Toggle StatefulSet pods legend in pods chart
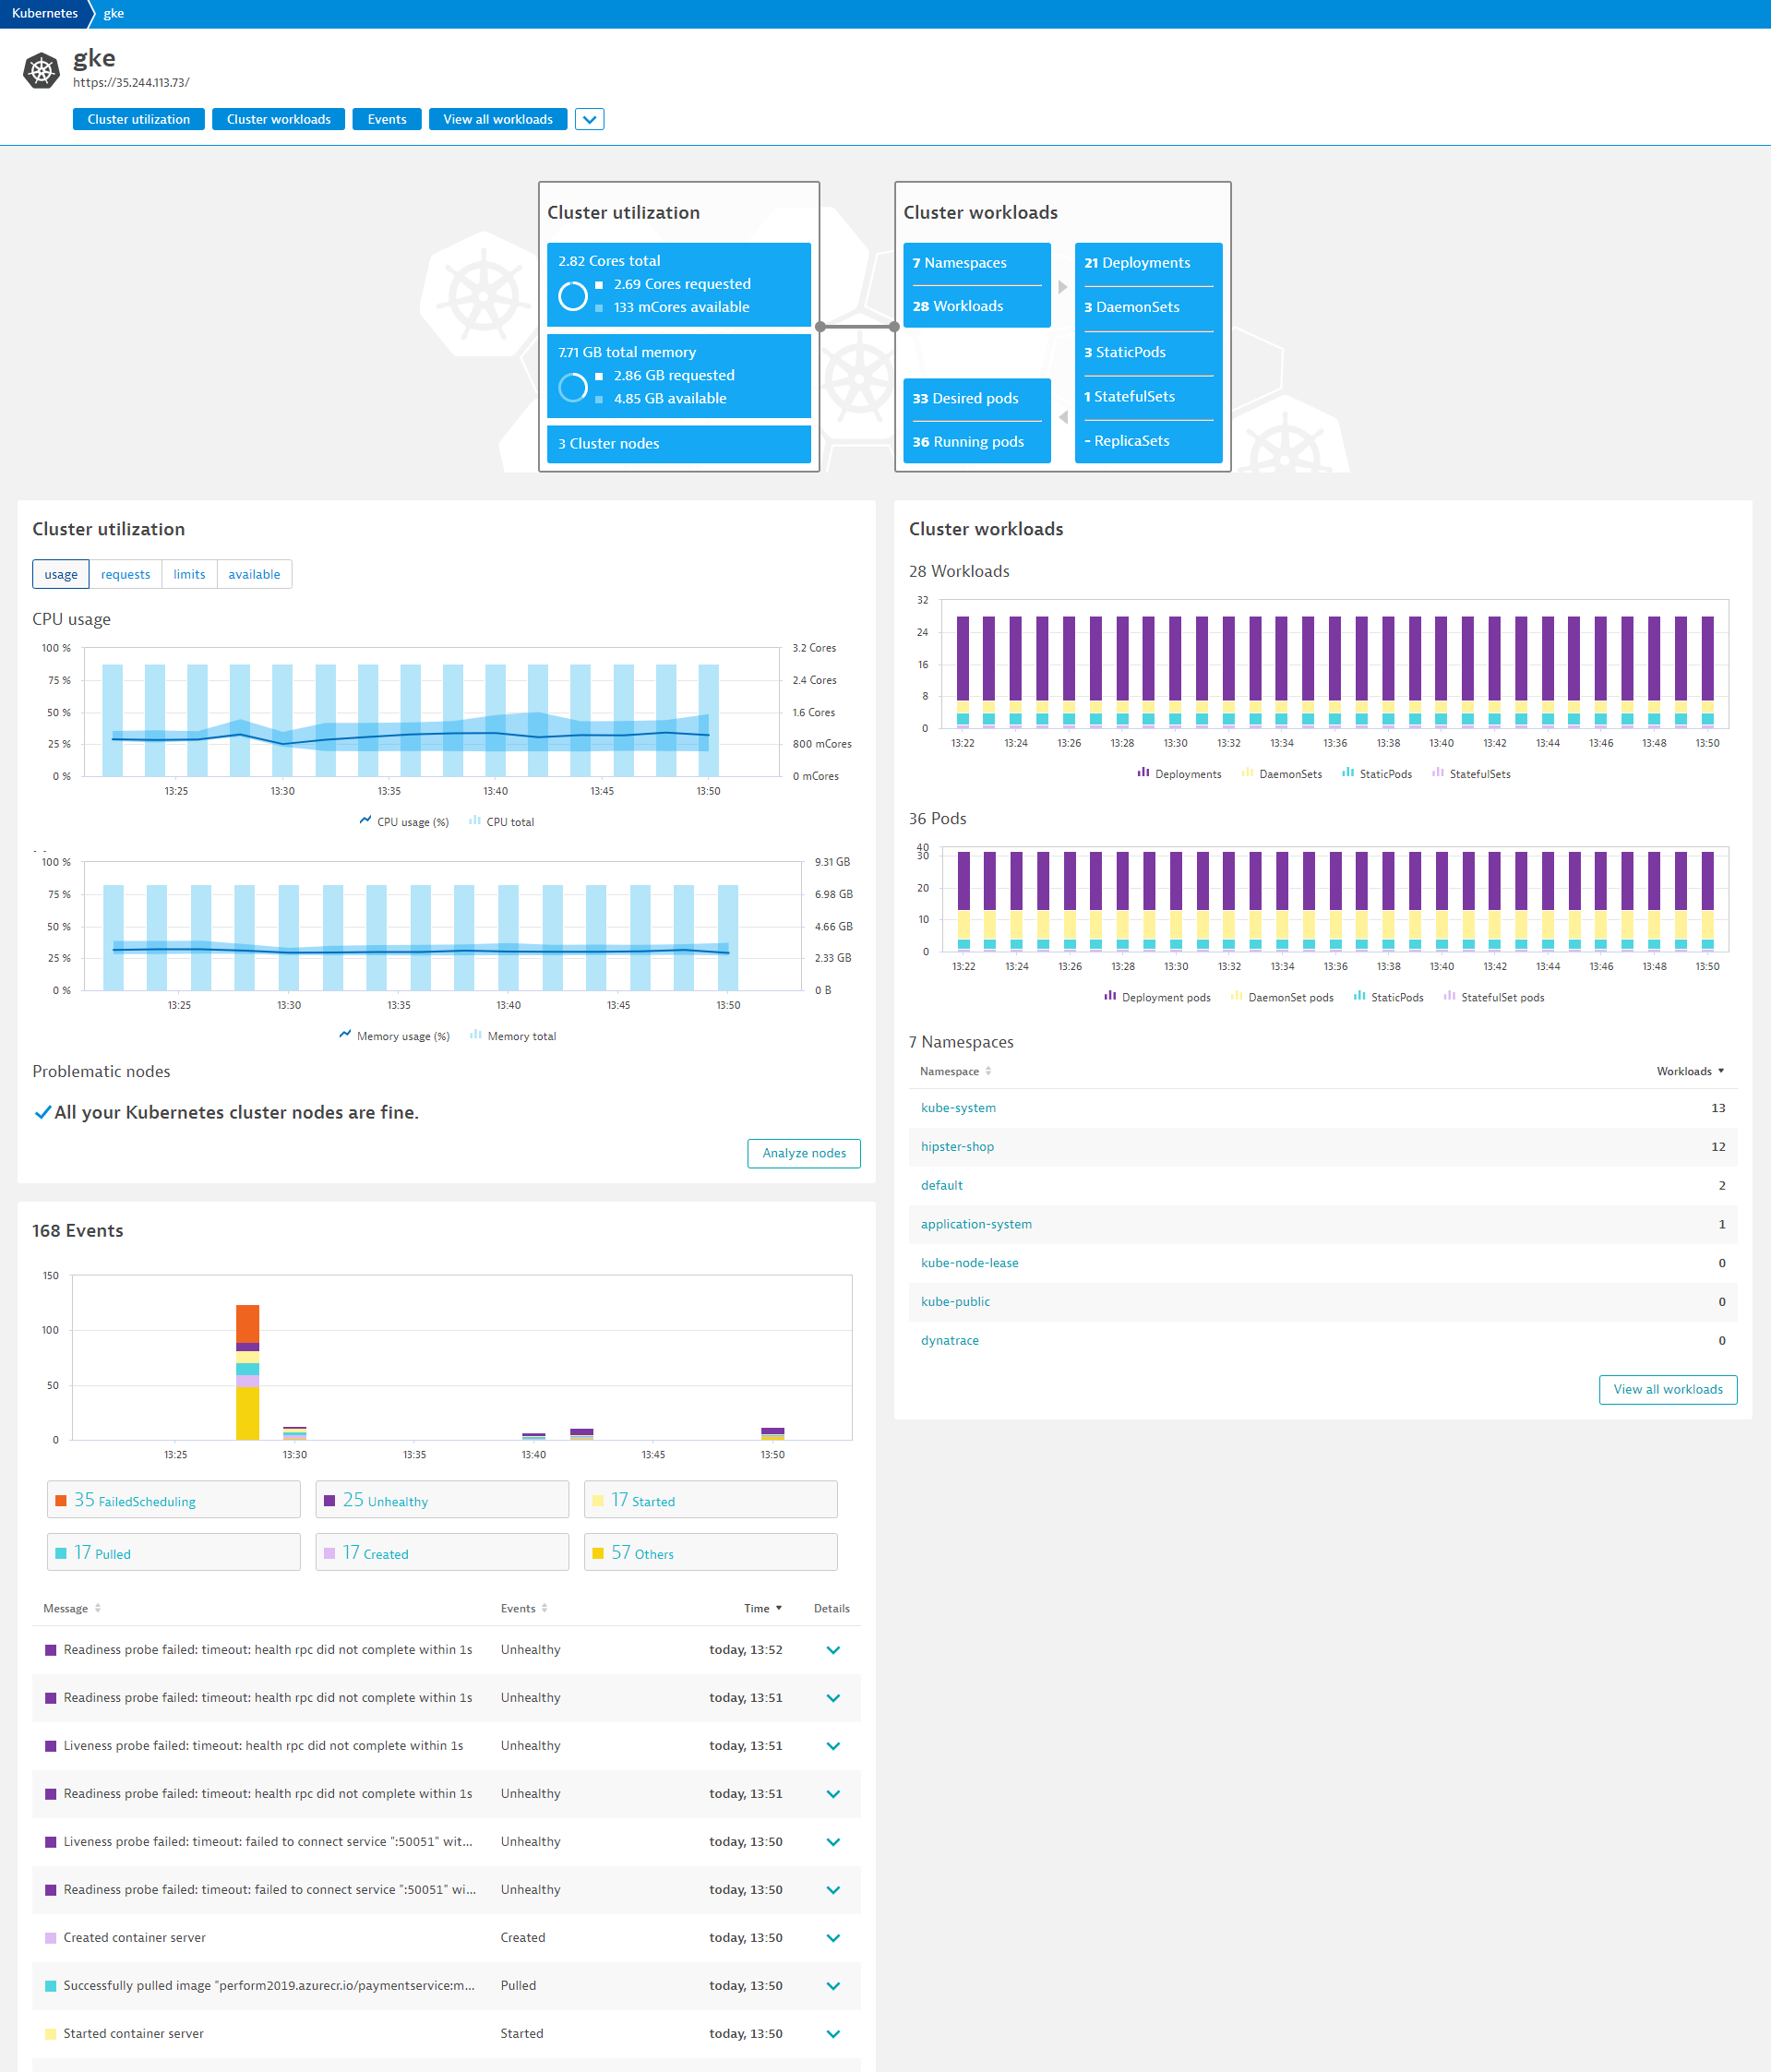This screenshot has width=1771, height=2072. (1494, 997)
